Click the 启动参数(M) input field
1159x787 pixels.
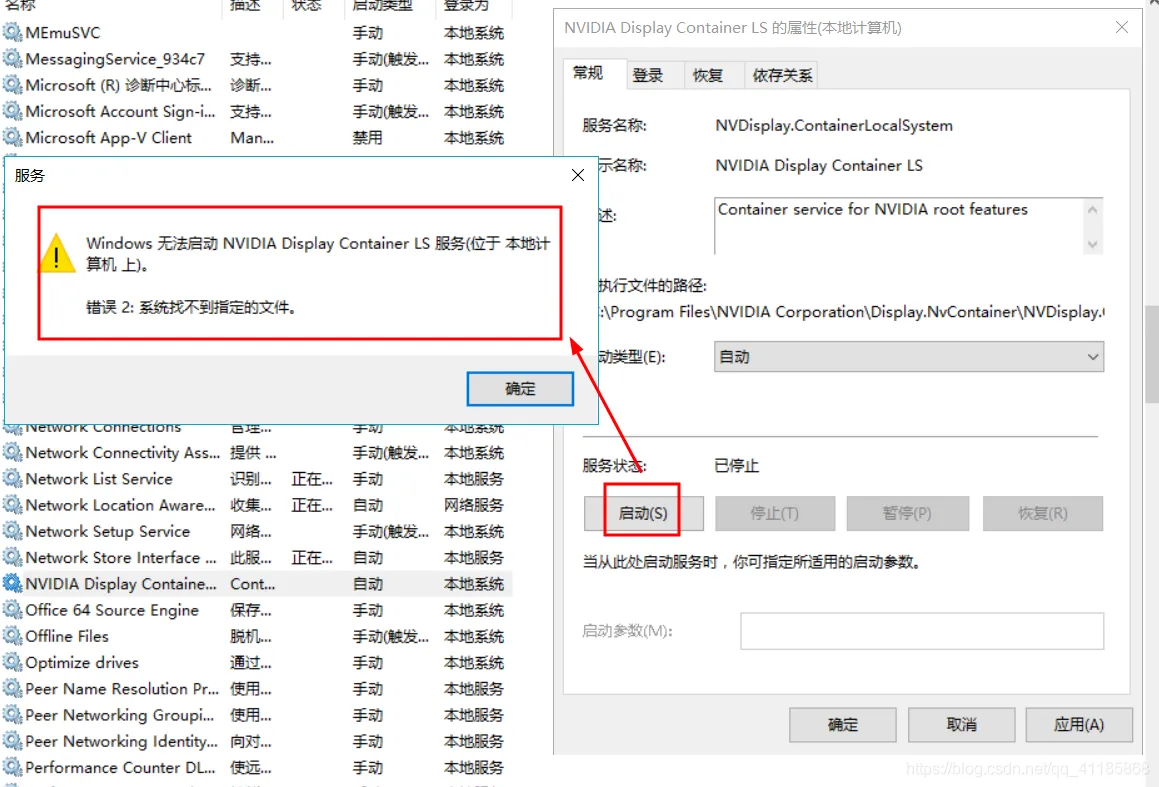[922, 631]
